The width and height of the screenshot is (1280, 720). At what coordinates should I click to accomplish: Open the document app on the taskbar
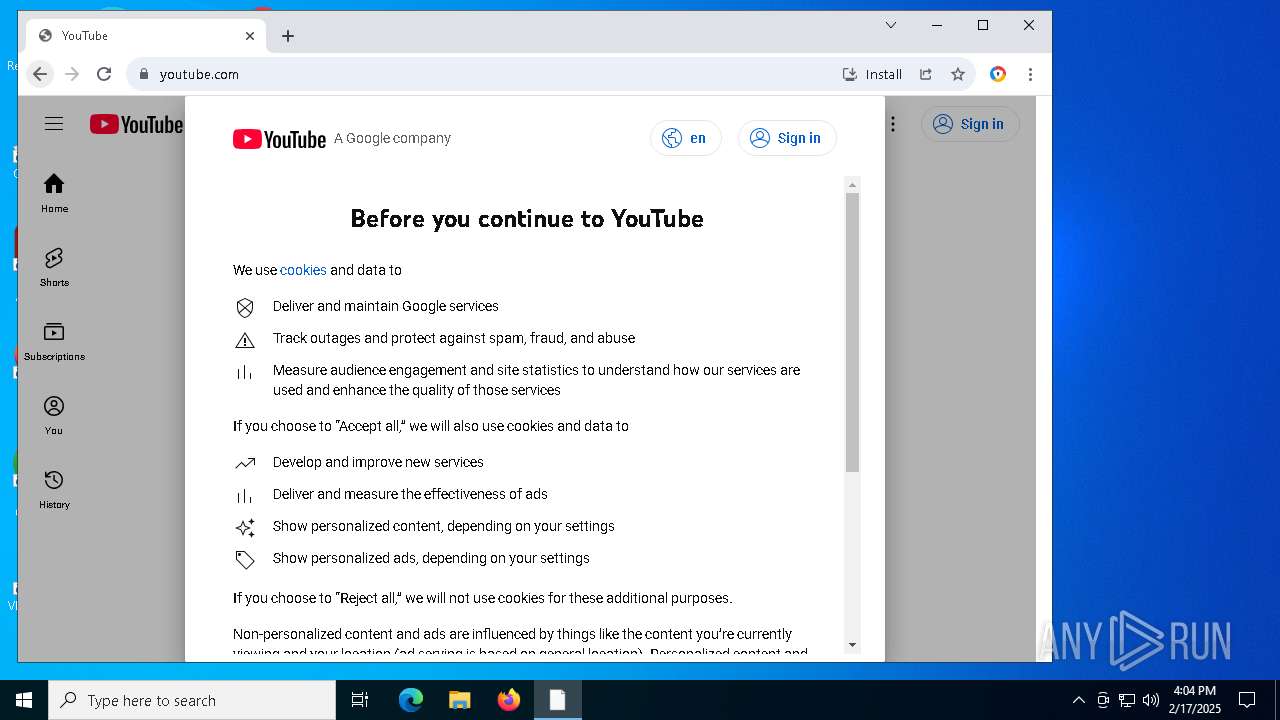coord(557,700)
